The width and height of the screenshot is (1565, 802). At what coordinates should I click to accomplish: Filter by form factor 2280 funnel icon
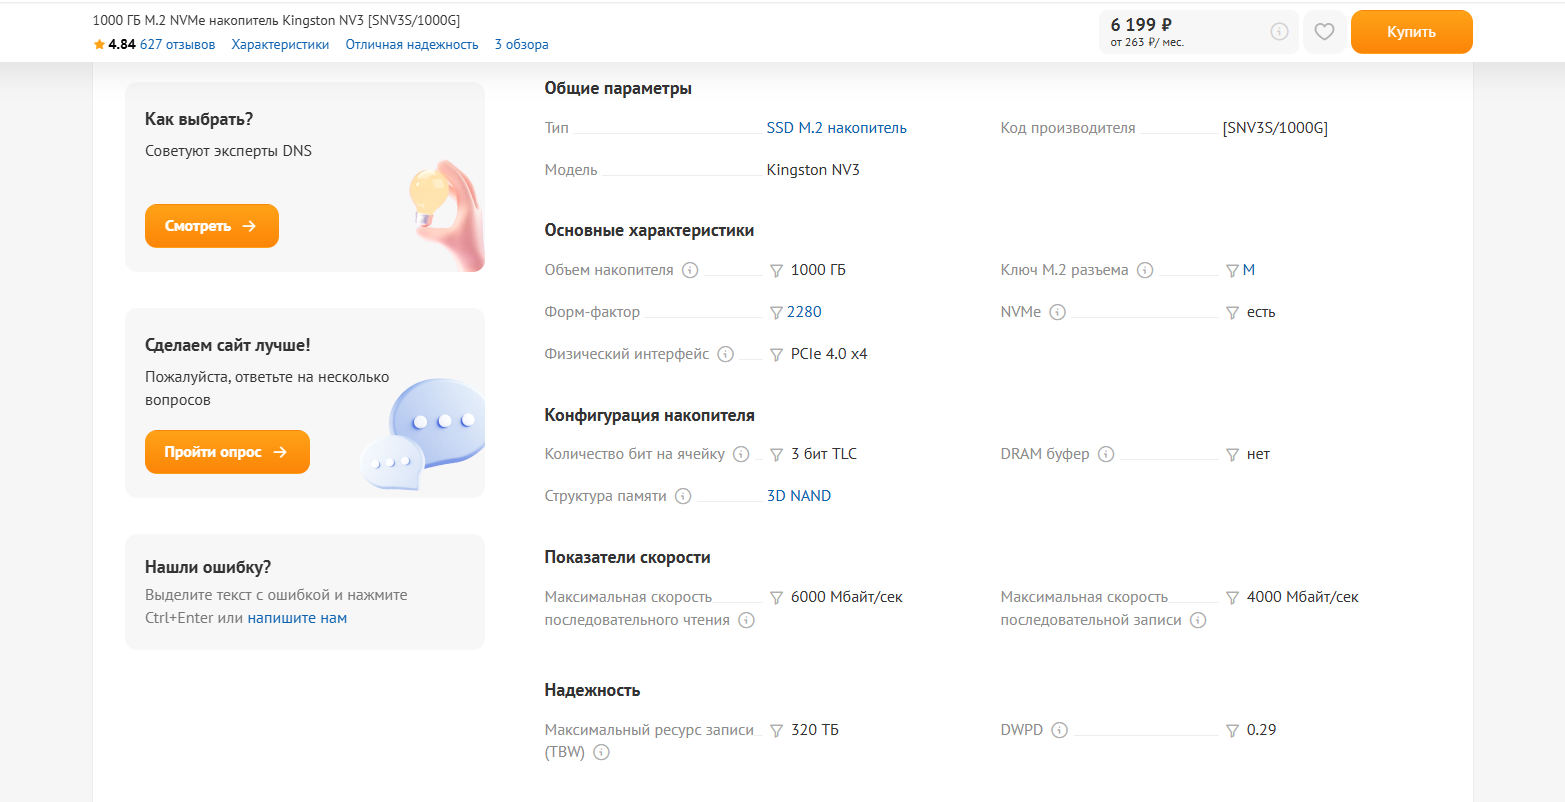tap(776, 313)
